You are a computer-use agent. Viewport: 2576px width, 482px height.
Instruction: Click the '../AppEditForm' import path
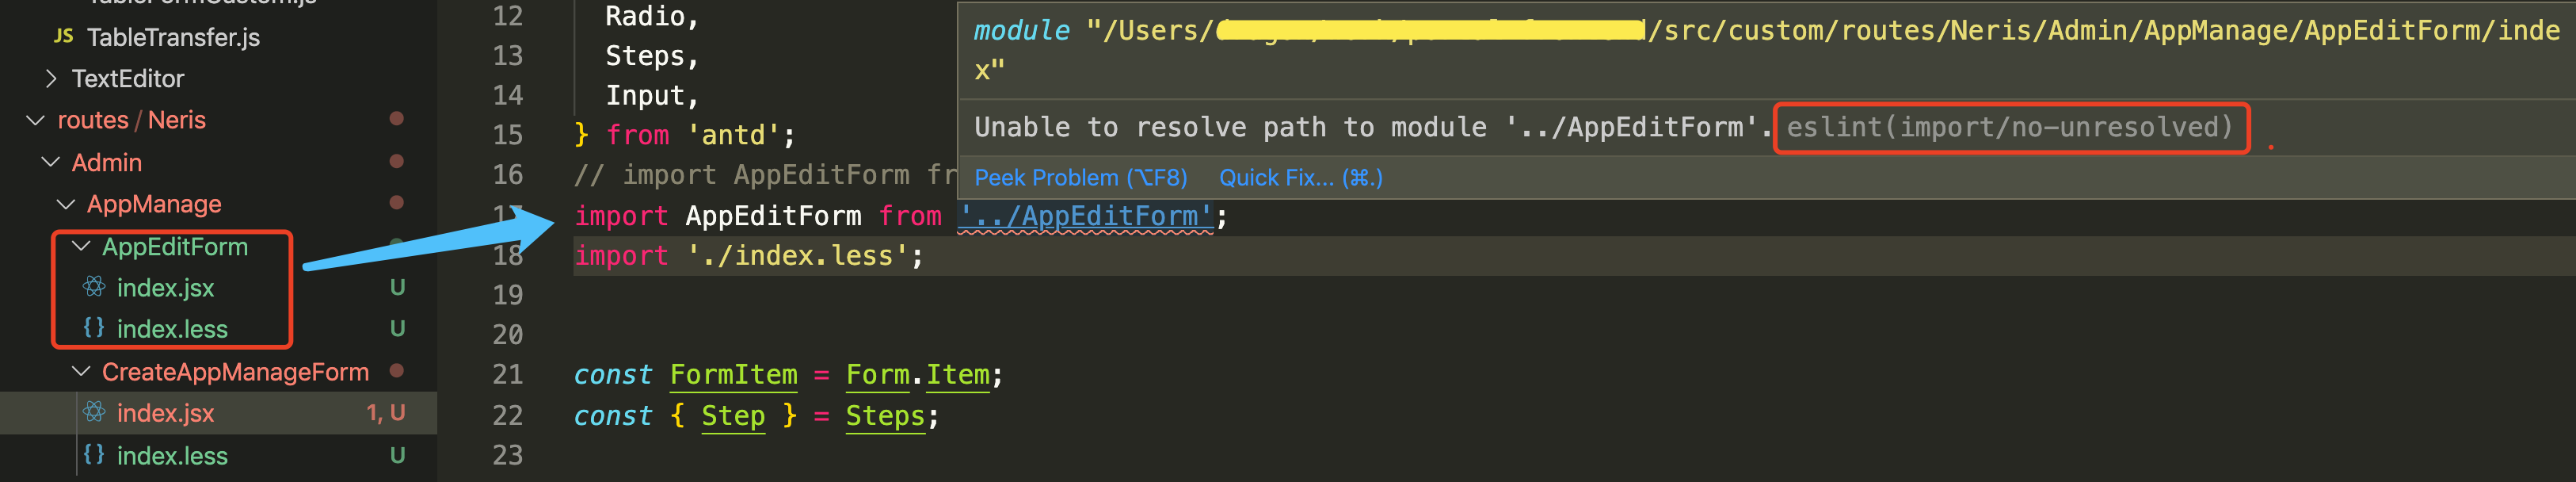click(x=1085, y=216)
